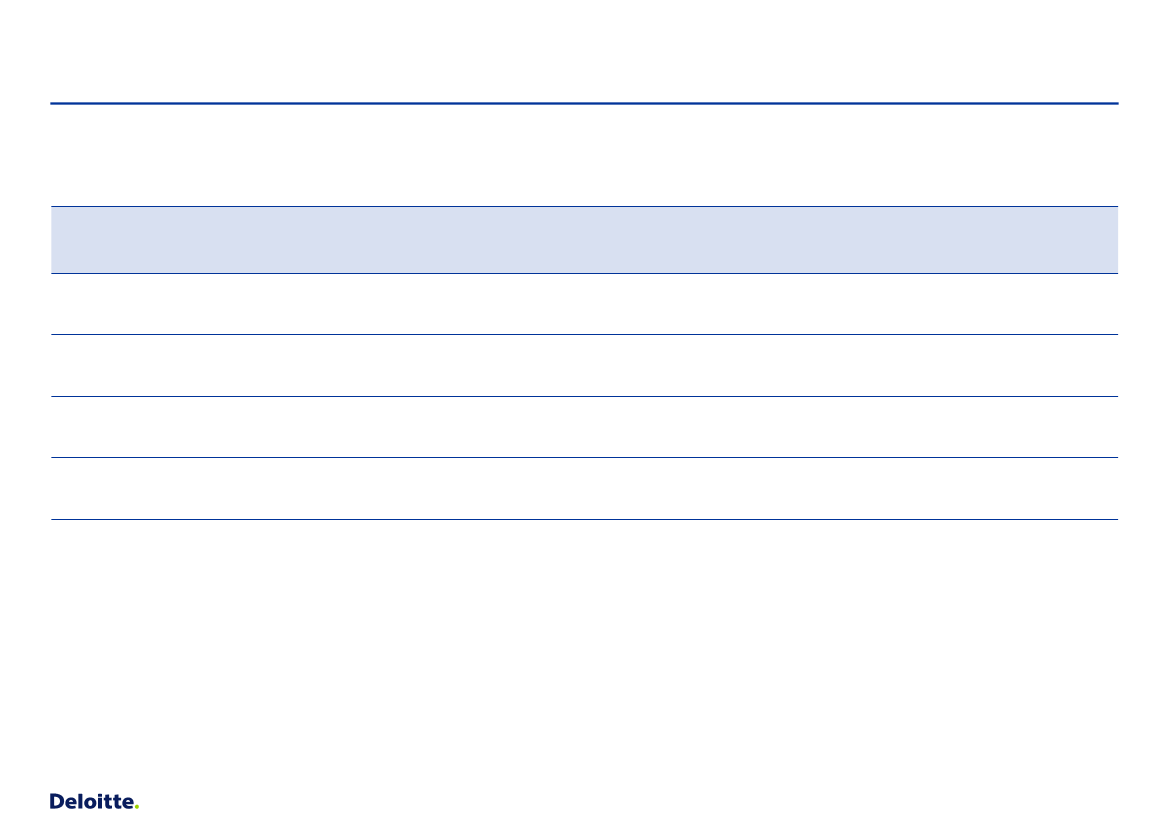Click the green dot in Deloitte logo

tap(136, 808)
